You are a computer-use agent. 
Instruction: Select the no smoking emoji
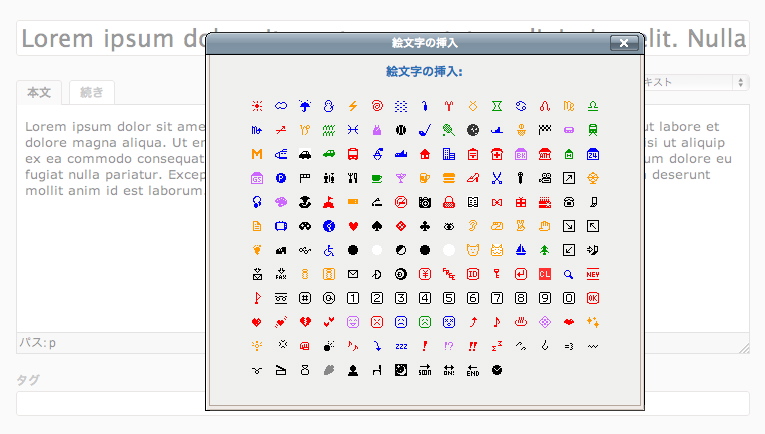tap(401, 202)
